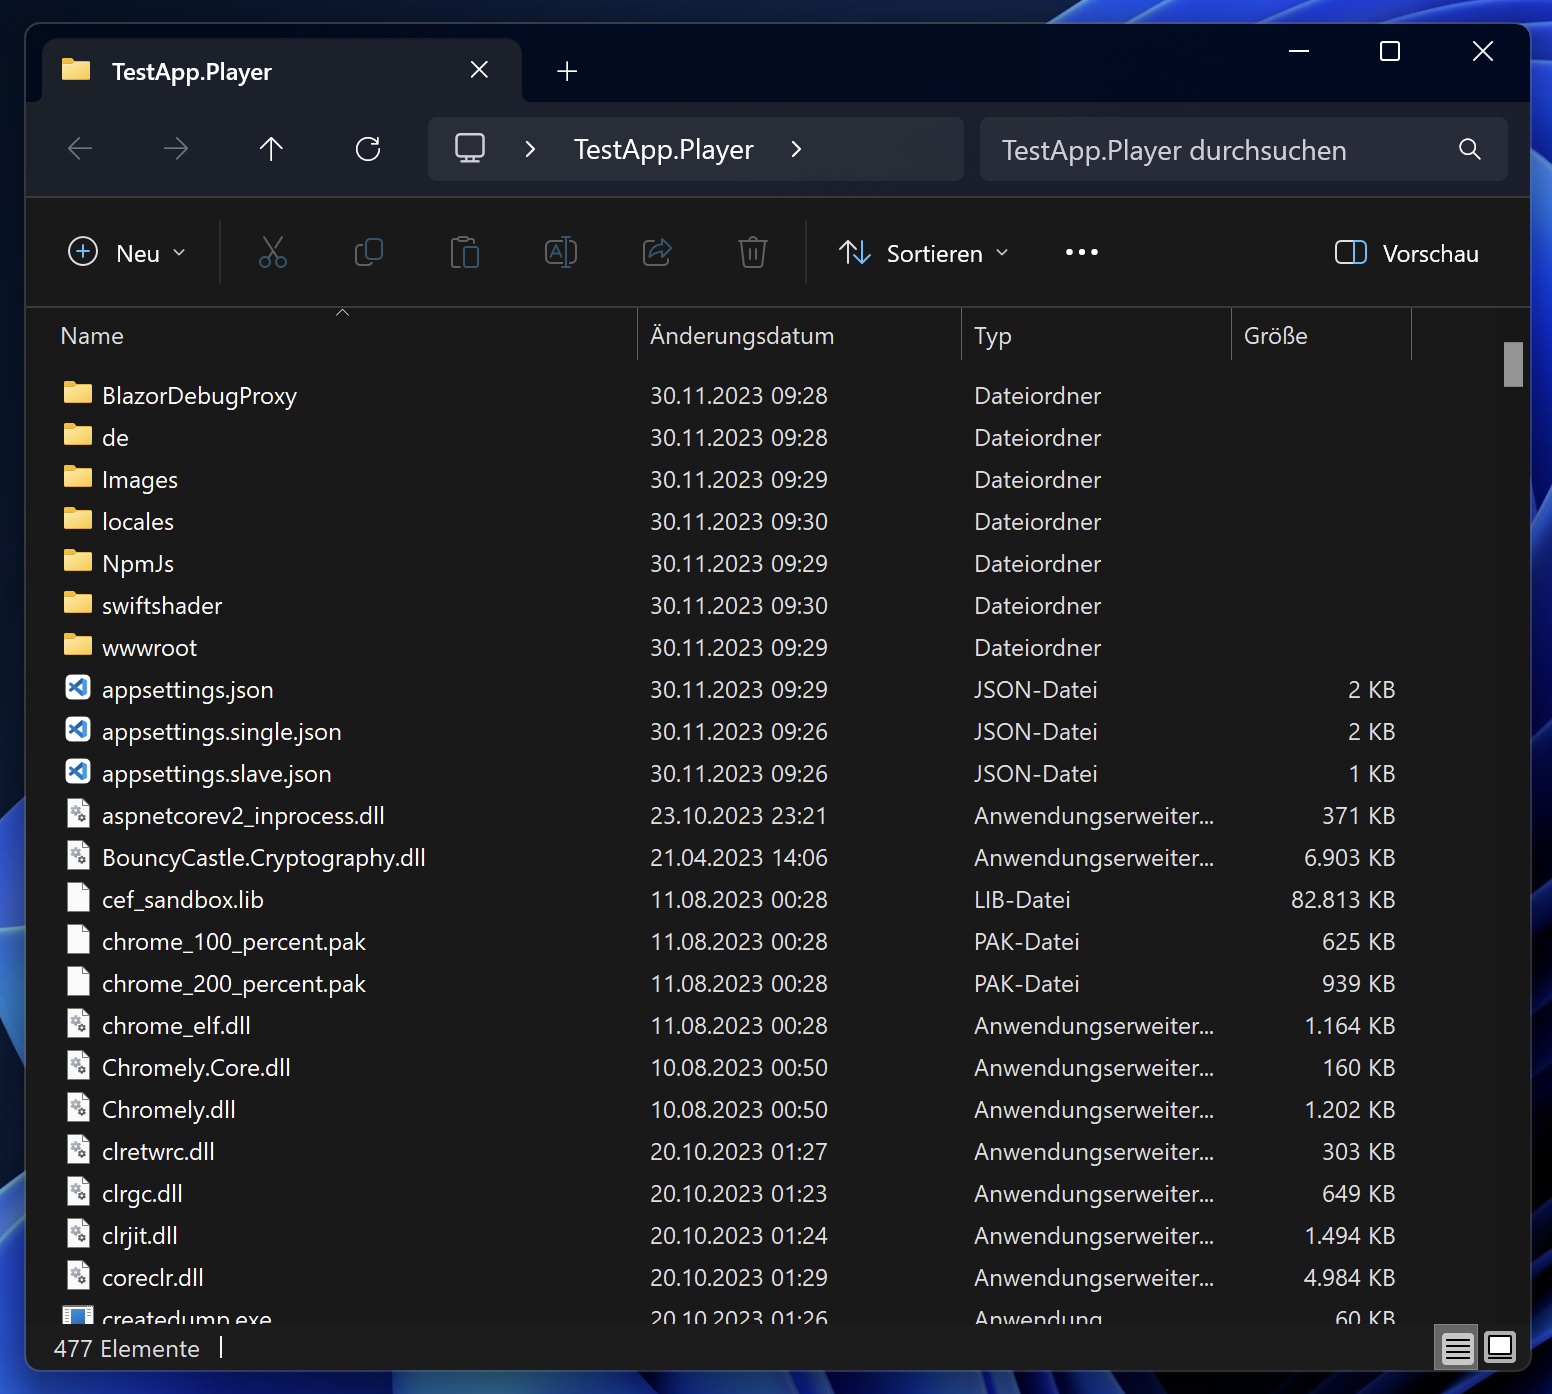Select the locales folder icon
The height and width of the screenshot is (1394, 1552).
(78, 519)
